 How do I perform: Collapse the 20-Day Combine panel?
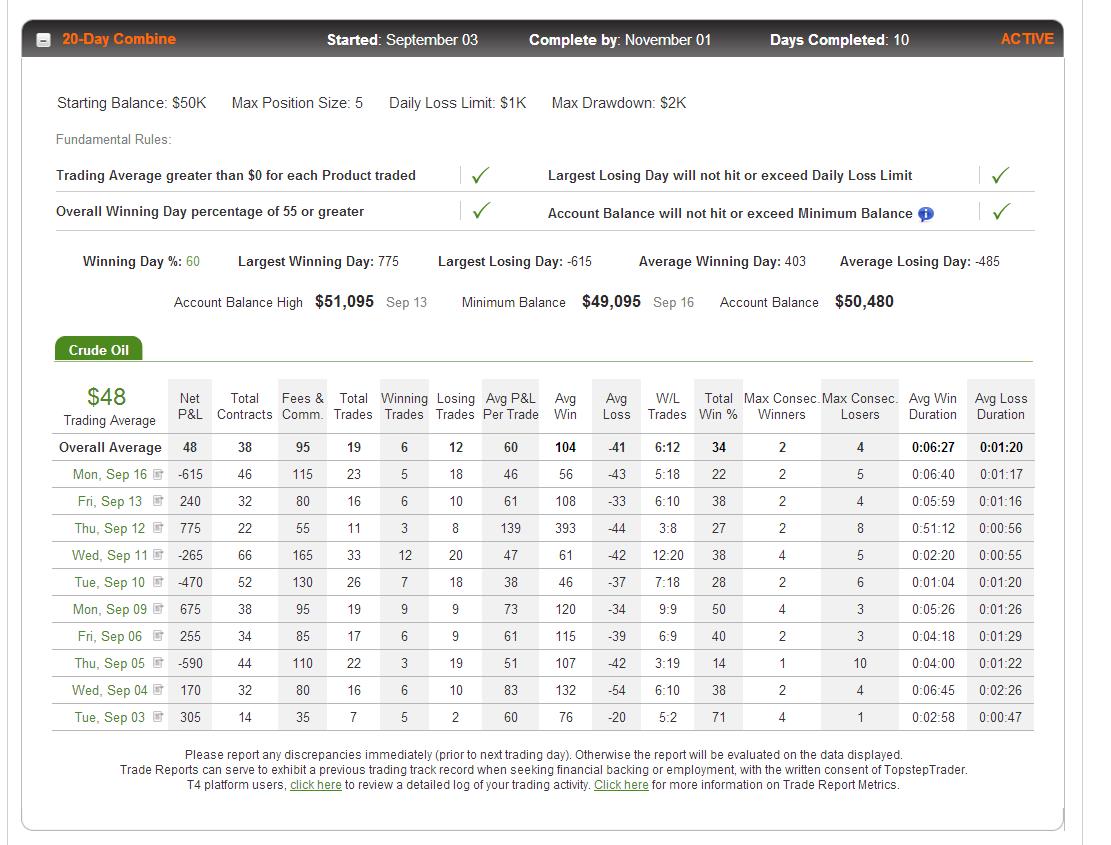(x=43, y=40)
